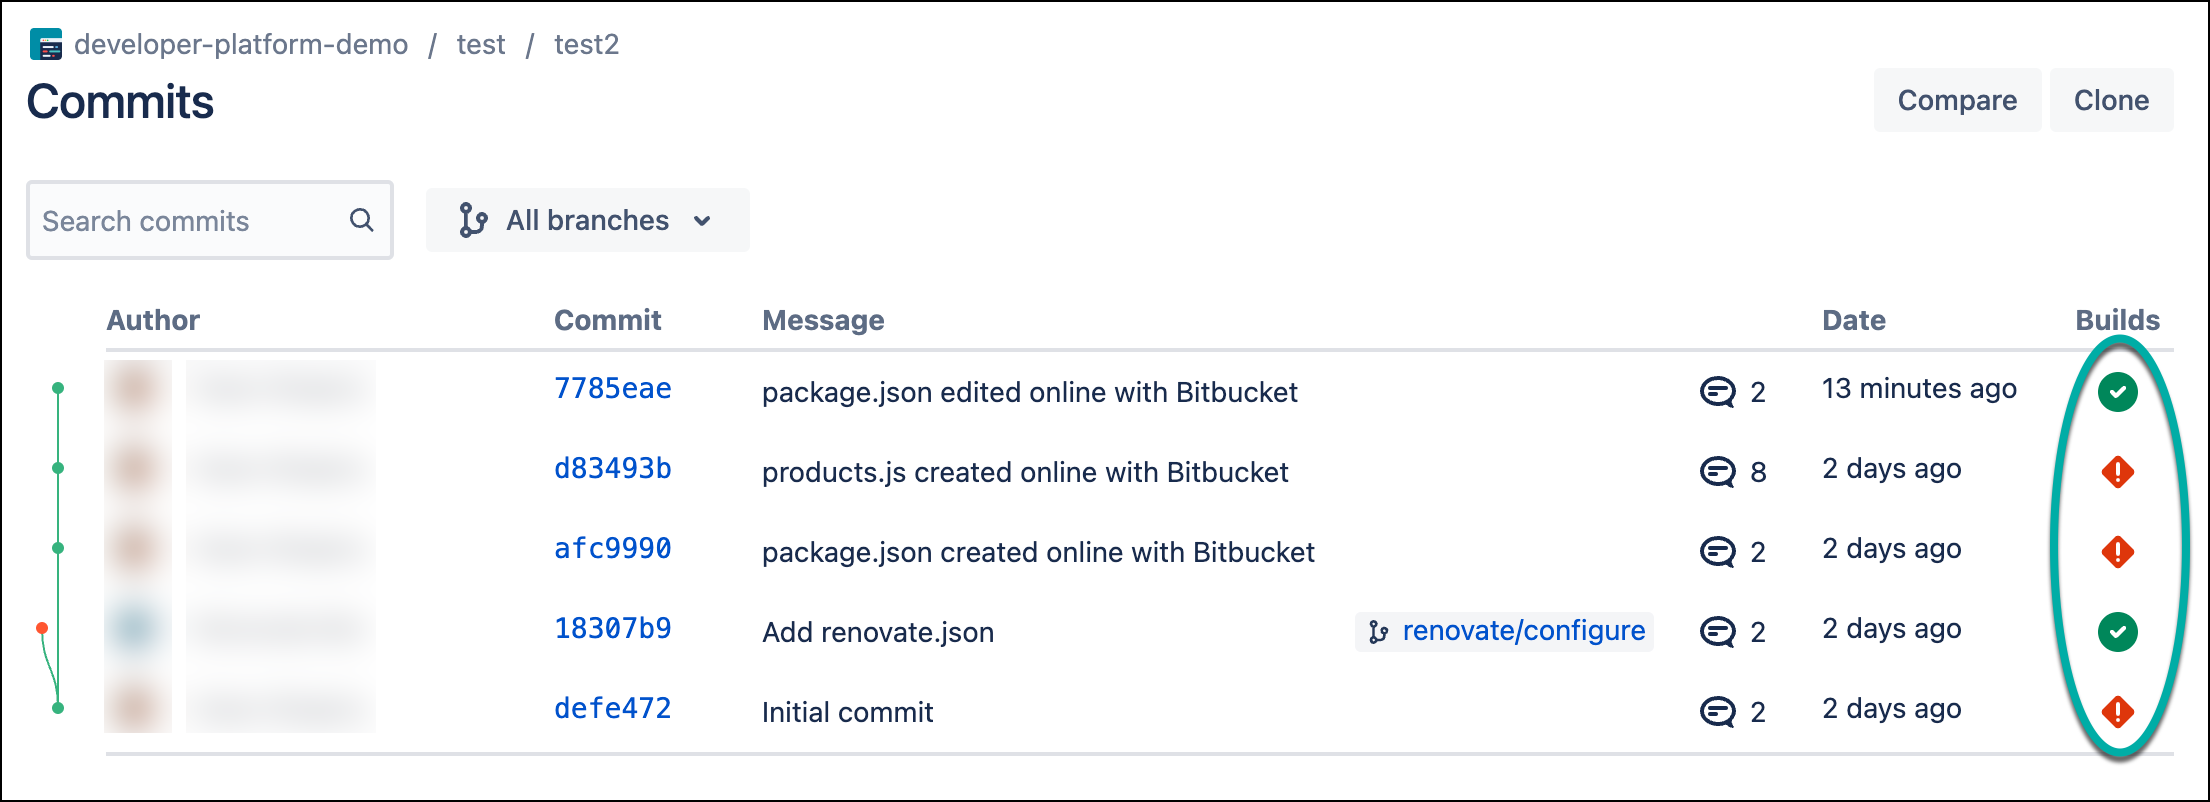
Task: Click the successful build icon for commit 7785eae
Action: pyautogui.click(x=2117, y=391)
